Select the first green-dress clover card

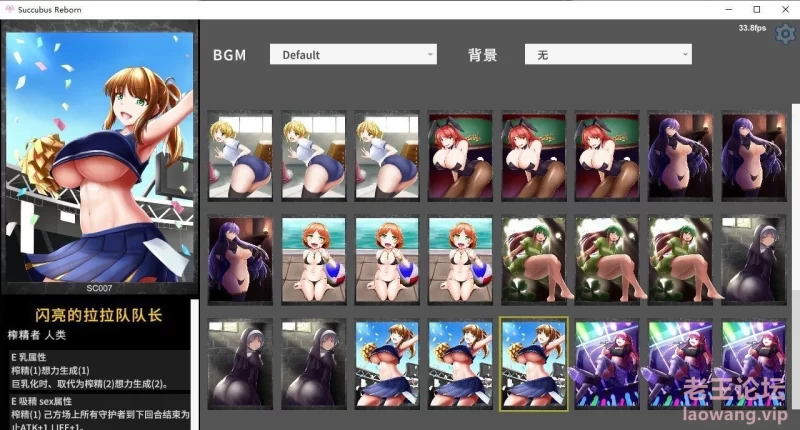(x=534, y=260)
